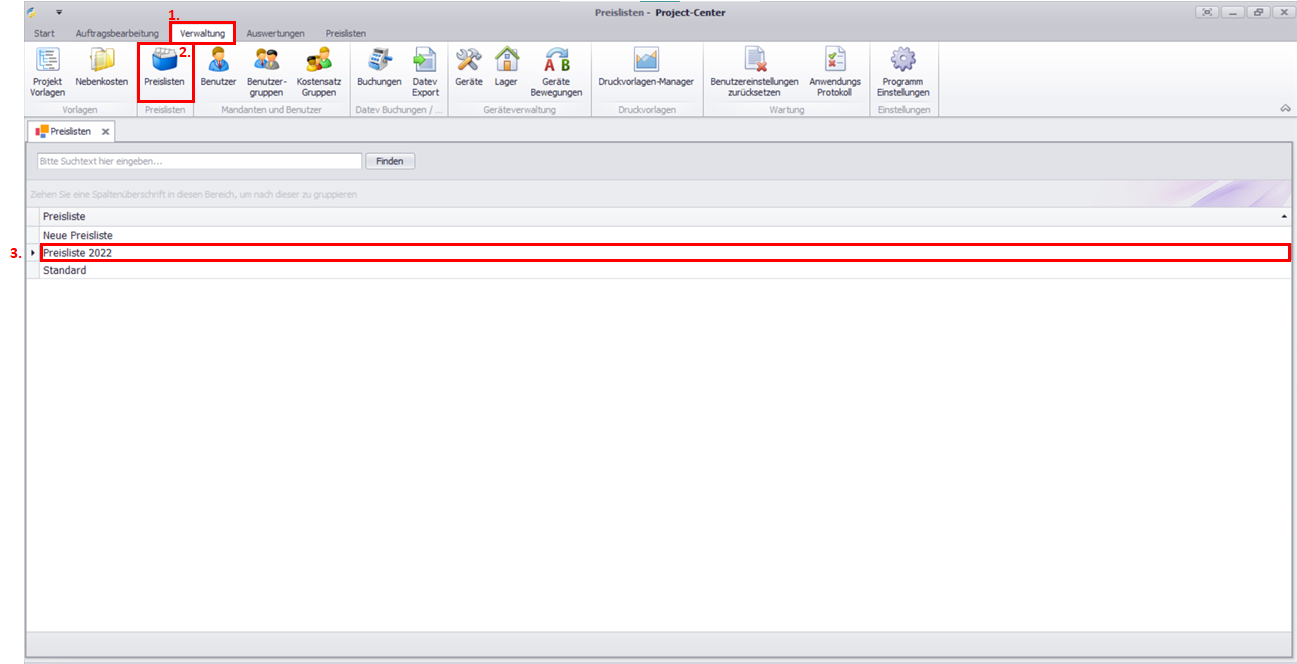Image resolution: width=1297 pixels, height=664 pixels.
Task: Switch to Auswertungen ribbon tab
Action: 275,33
